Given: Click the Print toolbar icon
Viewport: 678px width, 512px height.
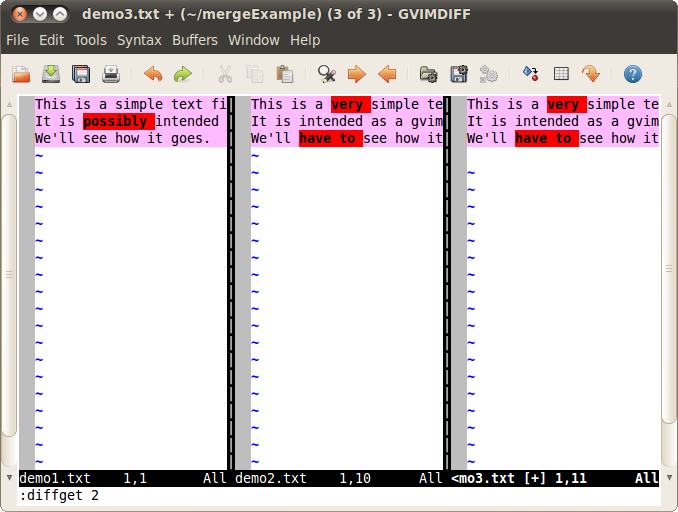Looking at the screenshot, I should tap(111, 74).
